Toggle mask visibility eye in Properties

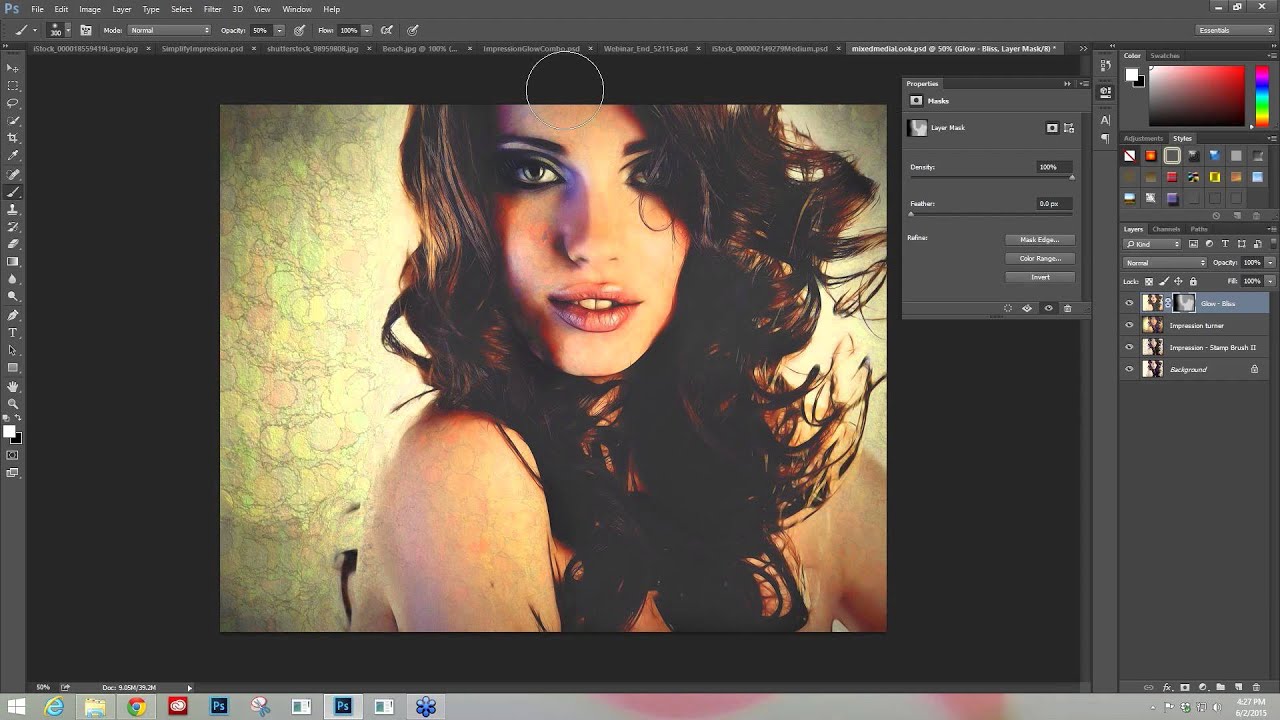pyautogui.click(x=1048, y=308)
